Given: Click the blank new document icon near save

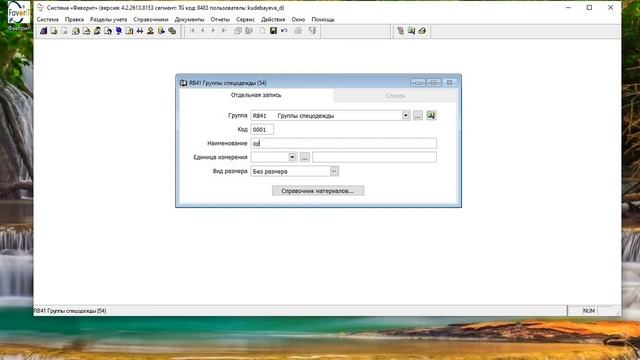Looking at the screenshot, I should 262,31.
